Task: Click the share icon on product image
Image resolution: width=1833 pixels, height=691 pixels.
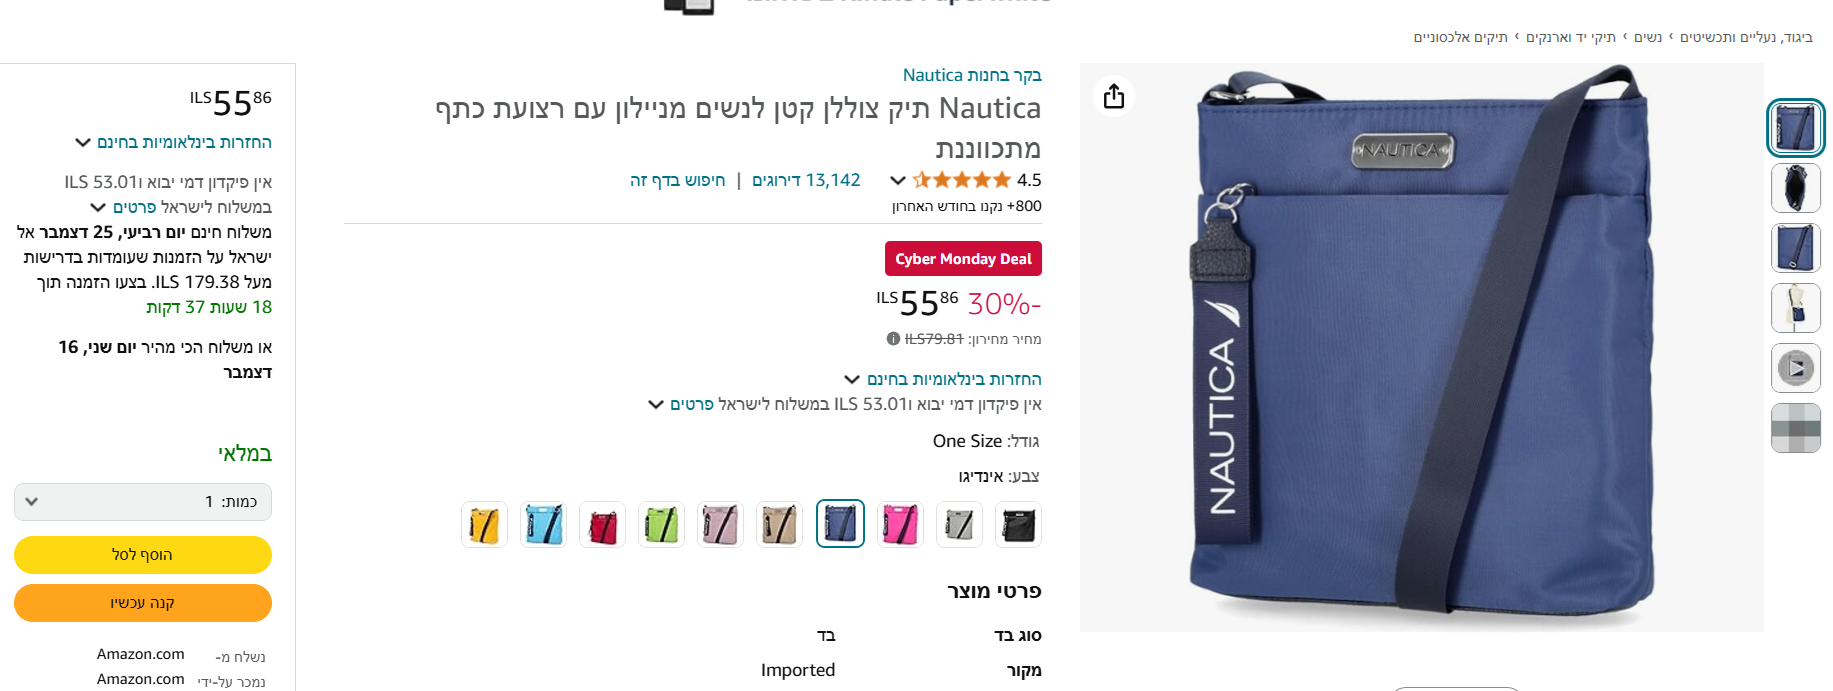Action: [x=1114, y=97]
